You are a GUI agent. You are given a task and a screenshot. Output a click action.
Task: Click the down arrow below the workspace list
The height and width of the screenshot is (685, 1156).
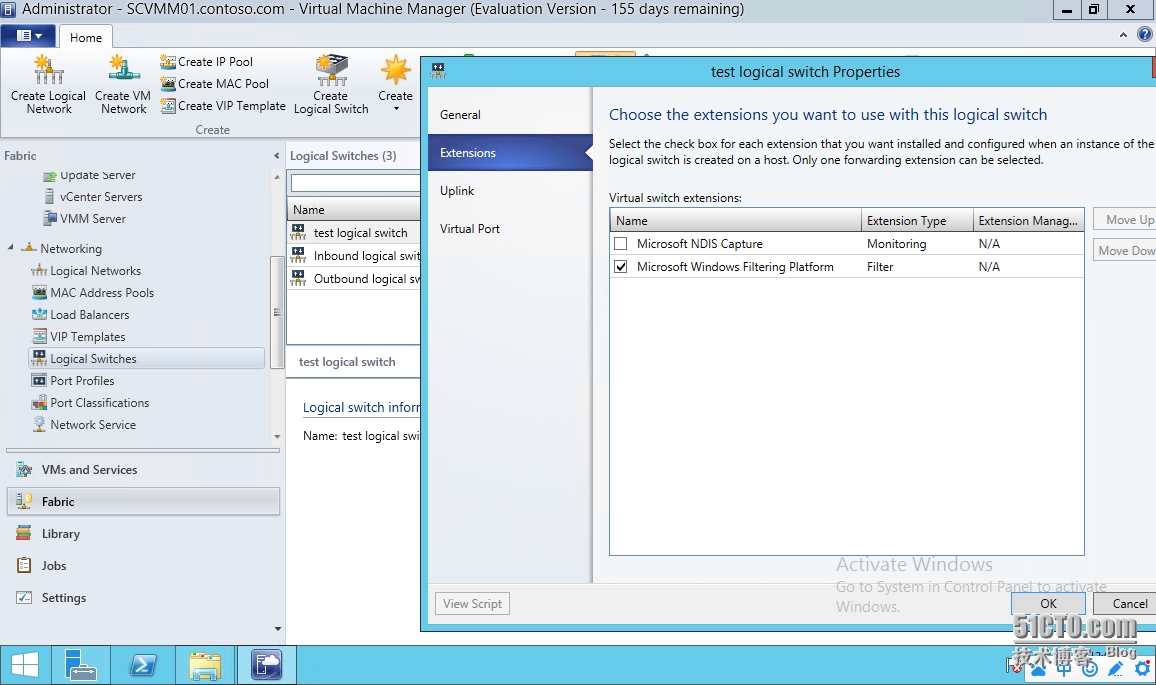pos(278,629)
